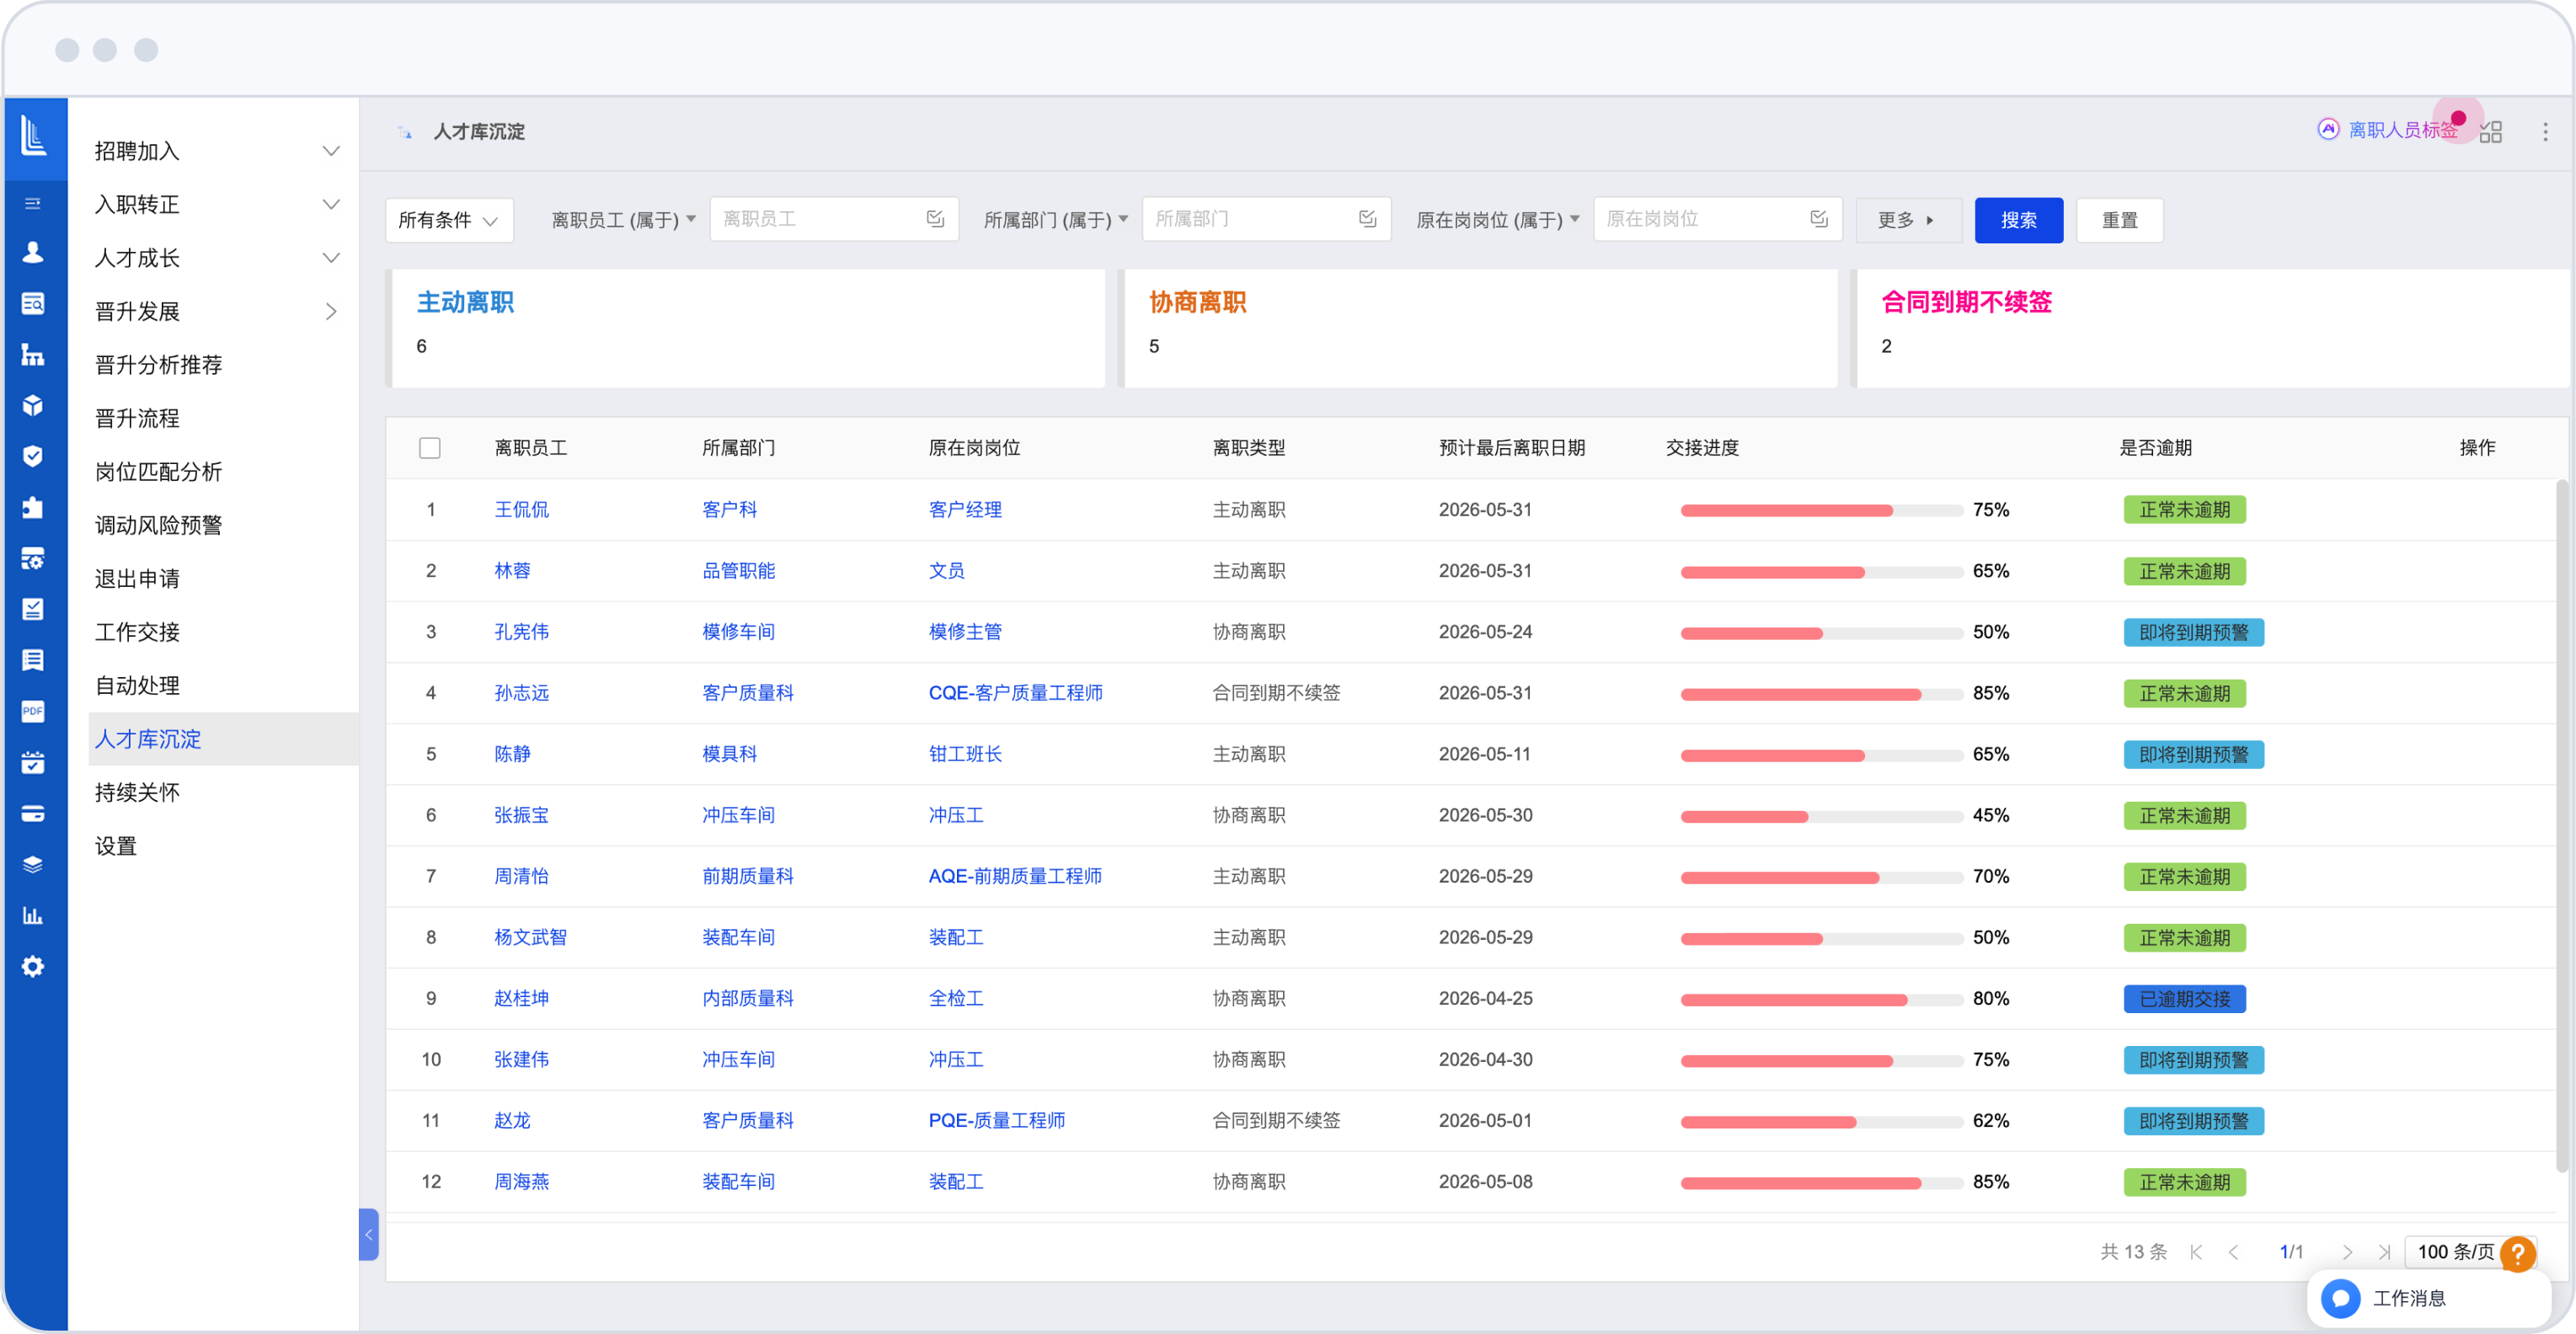Screen dimensions: 2576x1334
Task: Collapse the sidebar with the blue handle
Action: click(x=368, y=1234)
